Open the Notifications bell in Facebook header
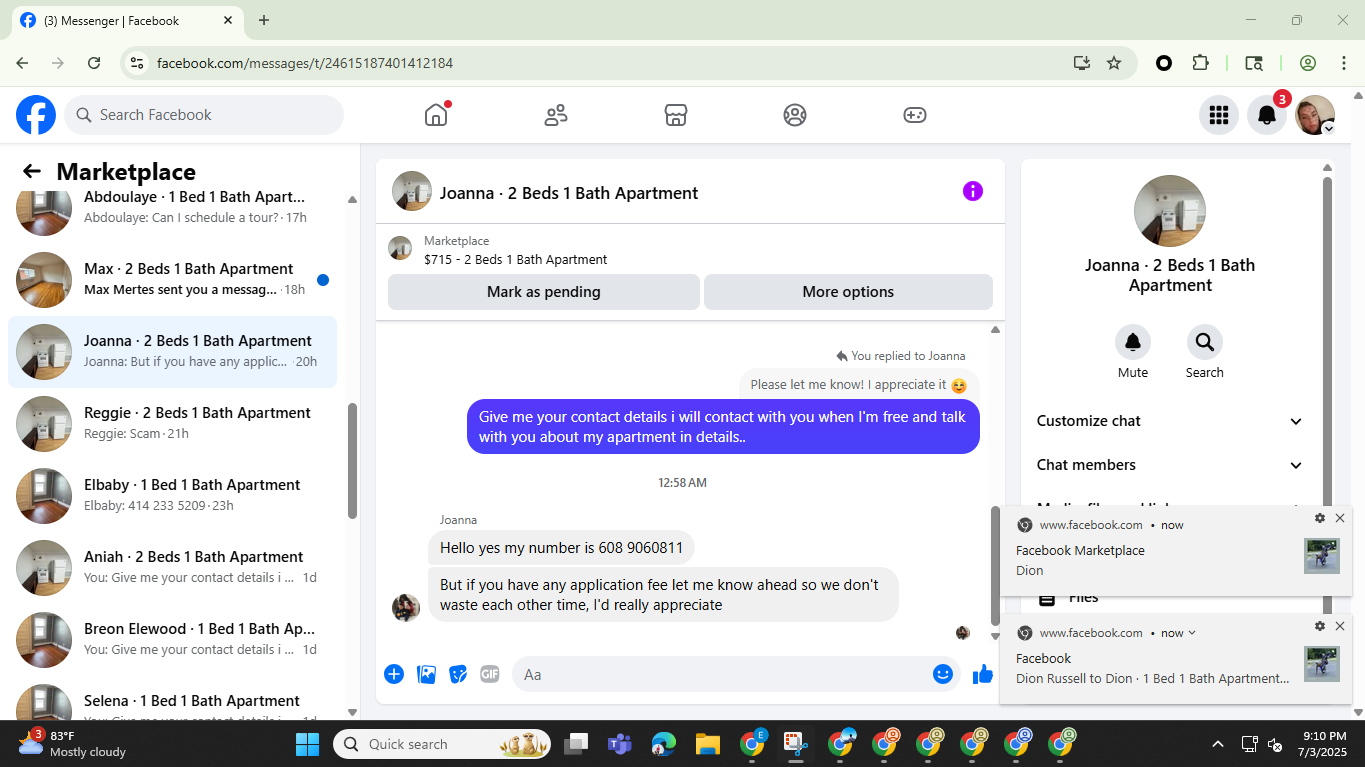Screen dimensions: 1365x767 [1266, 115]
